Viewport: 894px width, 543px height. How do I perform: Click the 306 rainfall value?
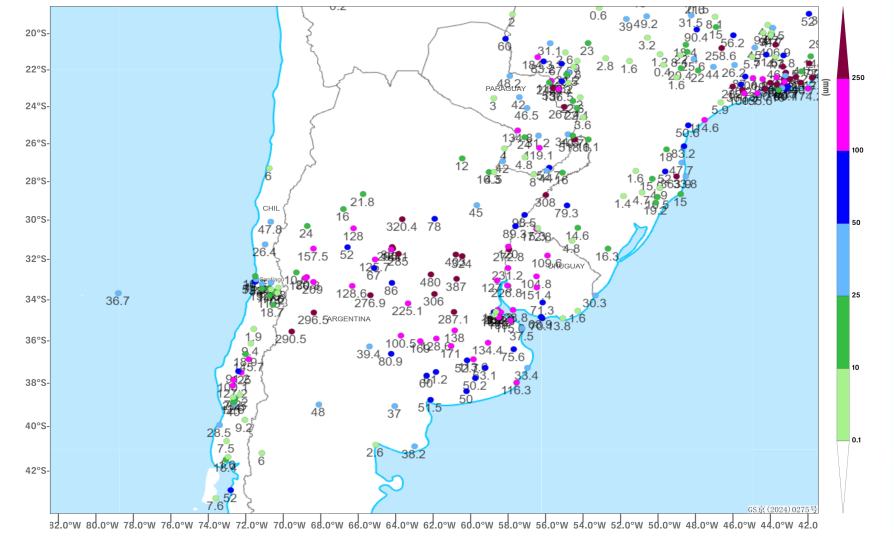point(433,302)
